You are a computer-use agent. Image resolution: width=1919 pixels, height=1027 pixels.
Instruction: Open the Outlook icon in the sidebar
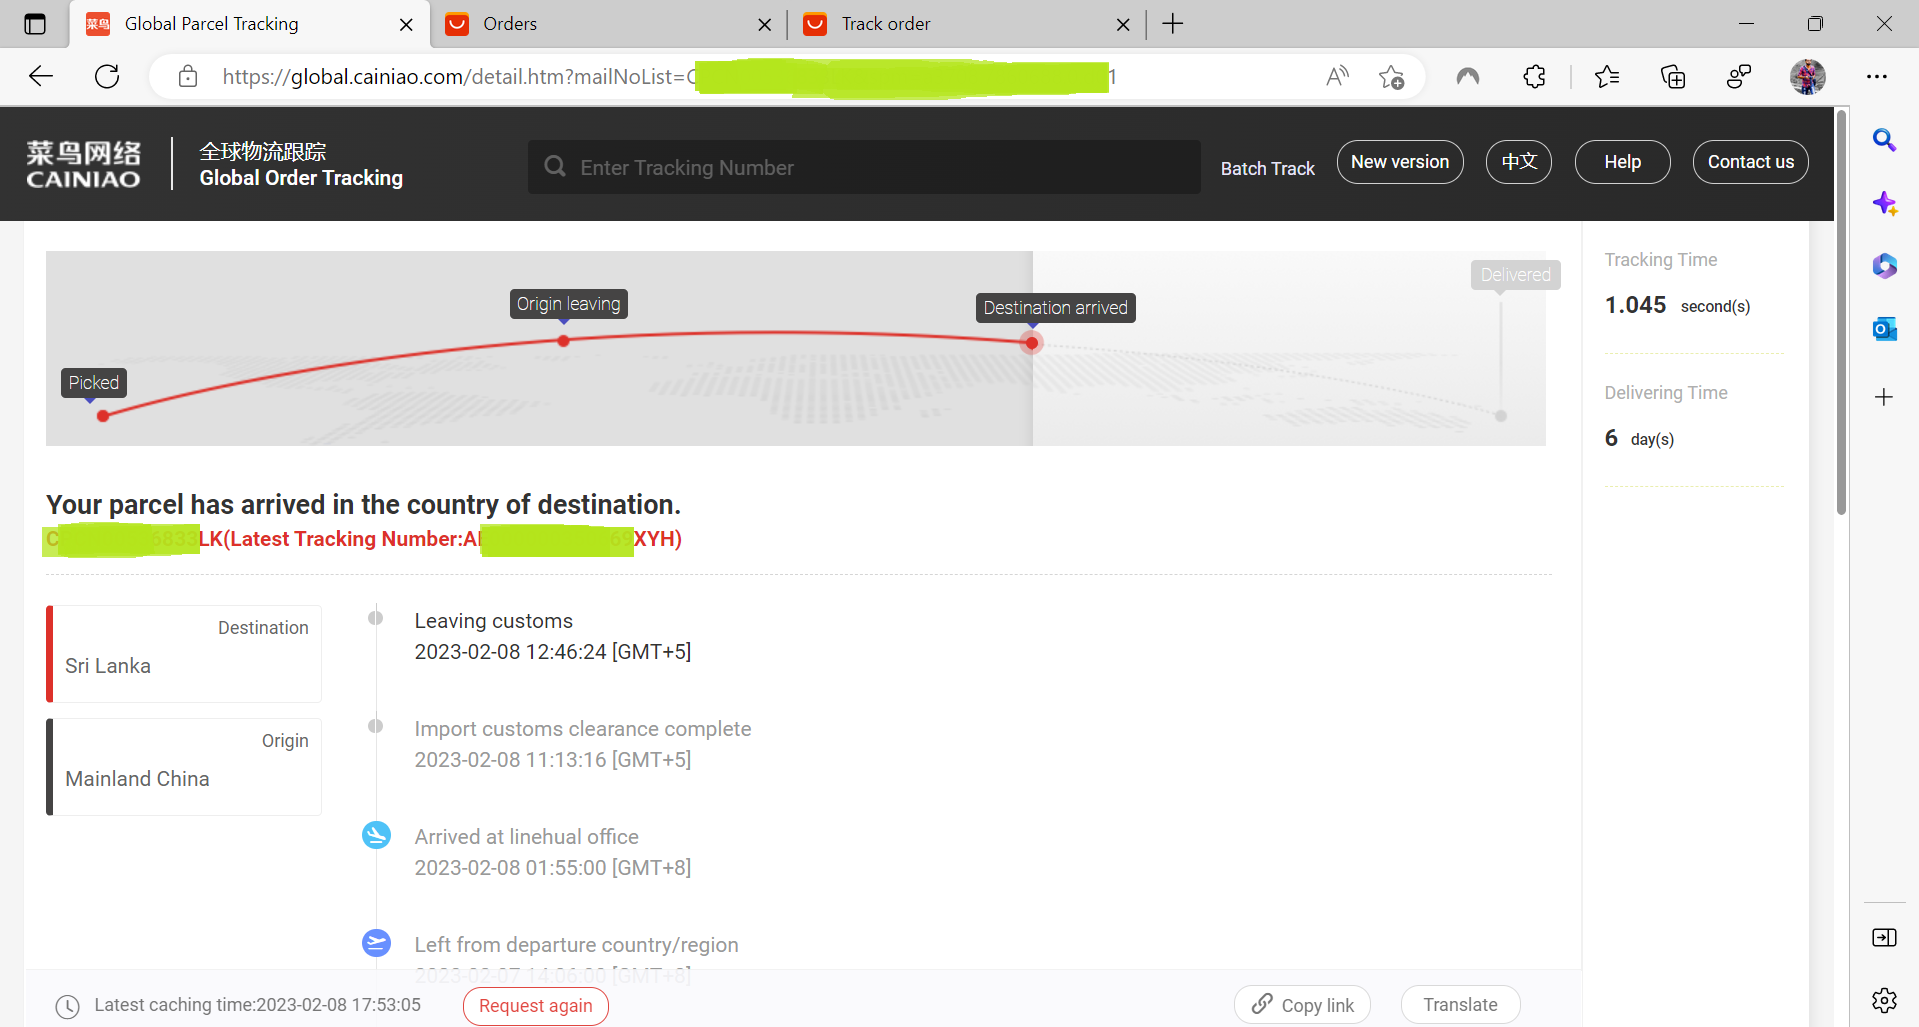coord(1884,328)
